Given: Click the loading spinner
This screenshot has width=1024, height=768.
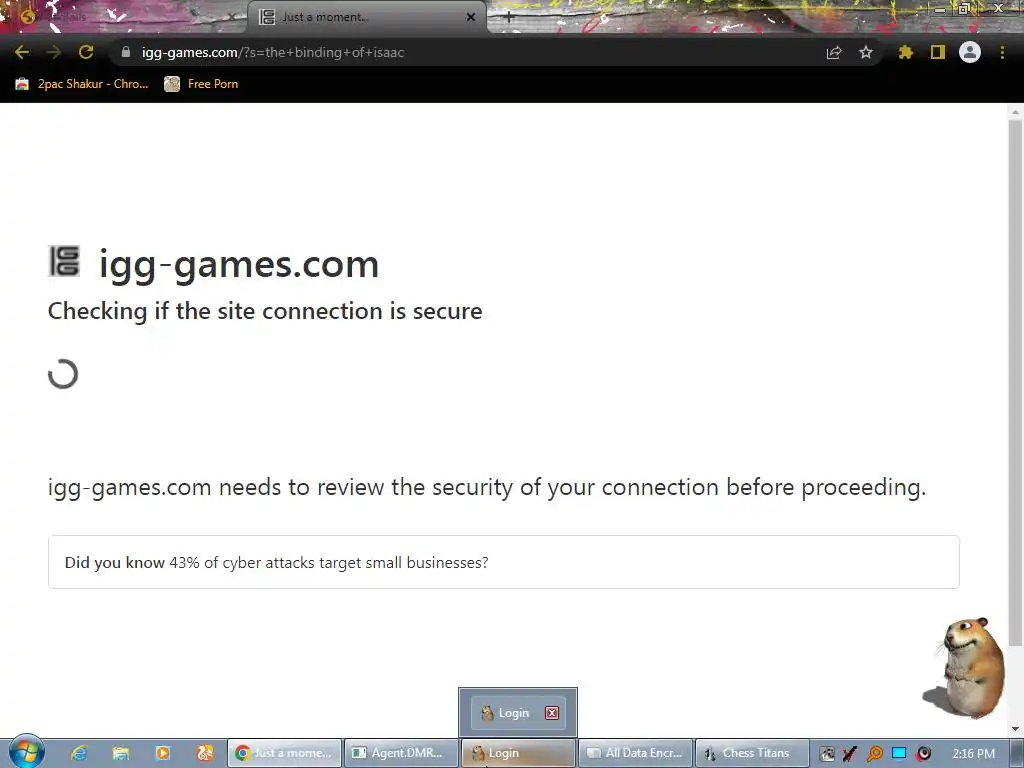Looking at the screenshot, I should click(63, 374).
